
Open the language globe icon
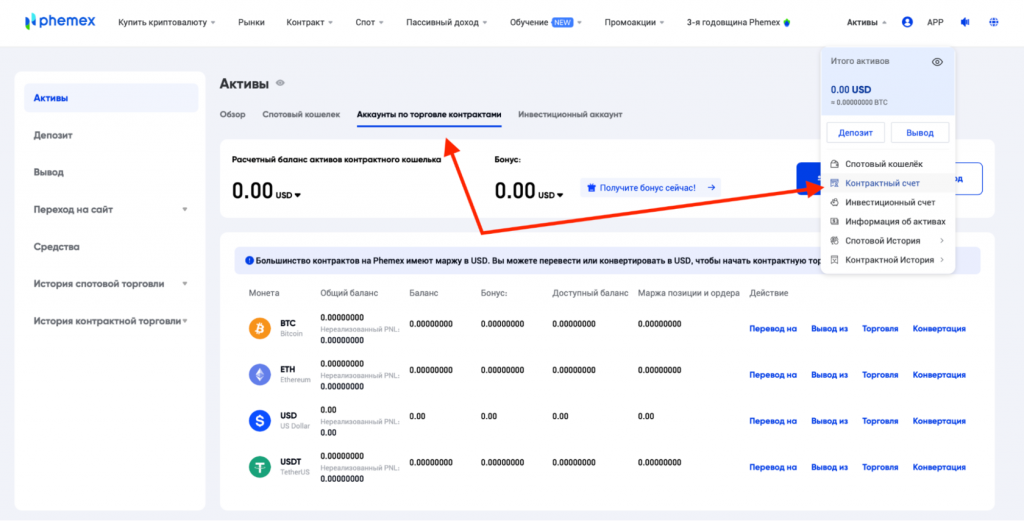(x=992, y=21)
